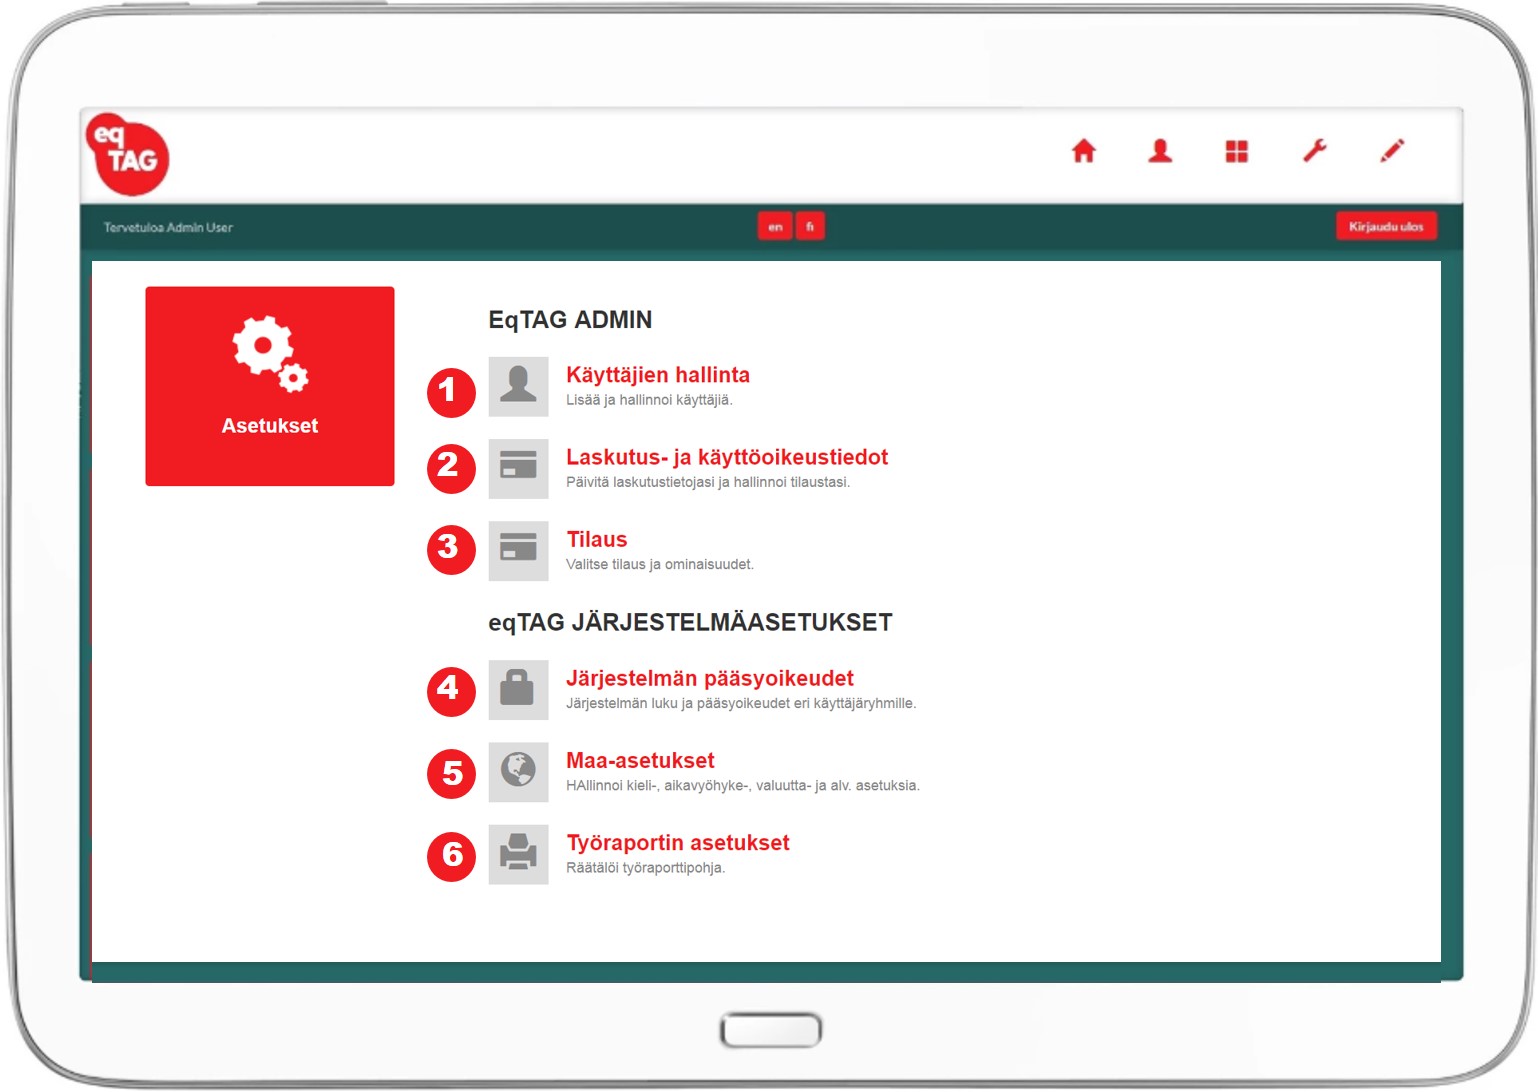Go to the home page icon

[1084, 151]
